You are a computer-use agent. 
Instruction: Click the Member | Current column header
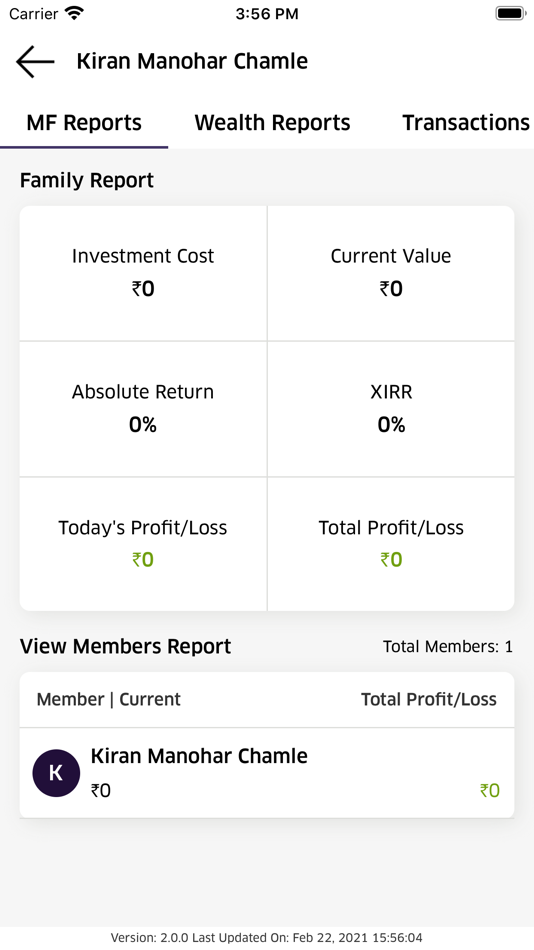point(108,699)
